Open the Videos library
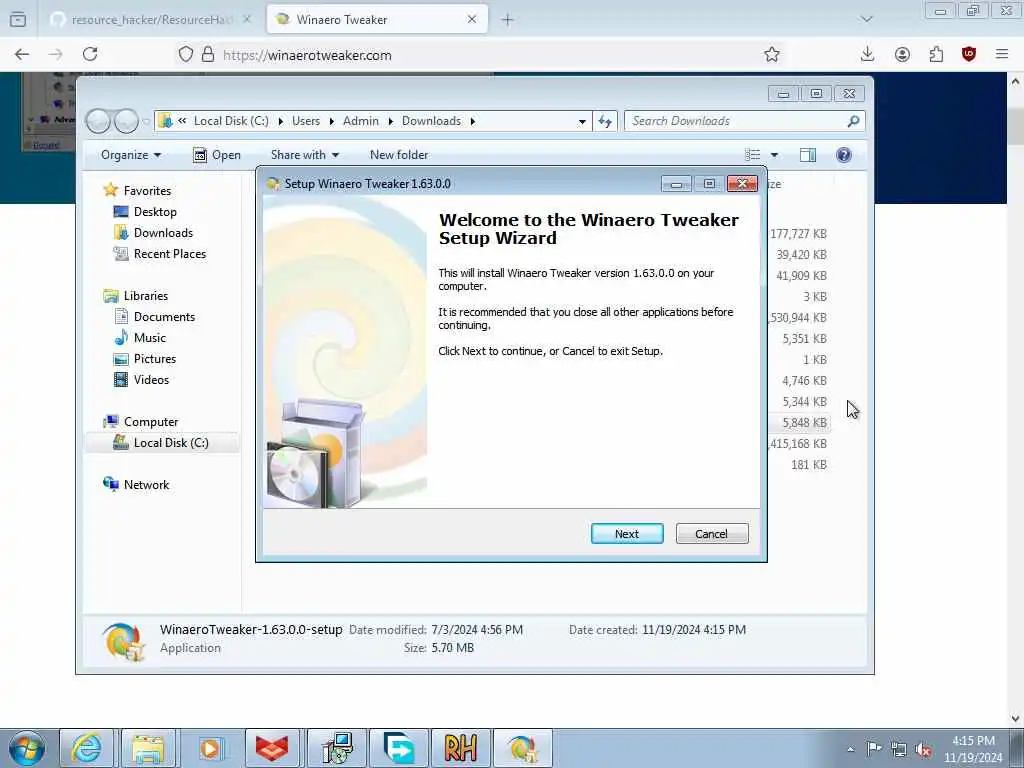The height and width of the screenshot is (768, 1024). pyautogui.click(x=151, y=379)
